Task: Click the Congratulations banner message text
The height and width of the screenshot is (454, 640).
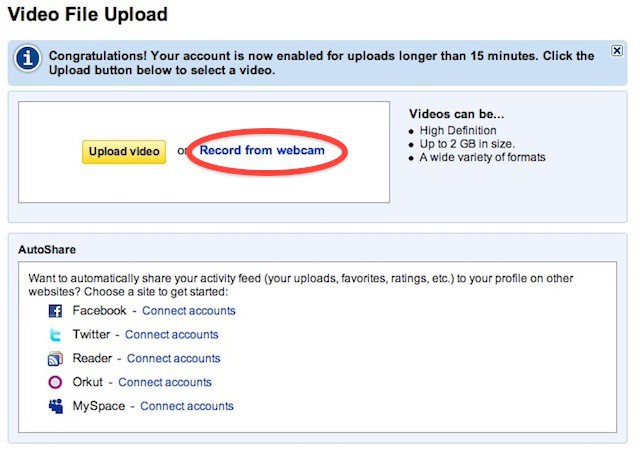Action: click(321, 63)
